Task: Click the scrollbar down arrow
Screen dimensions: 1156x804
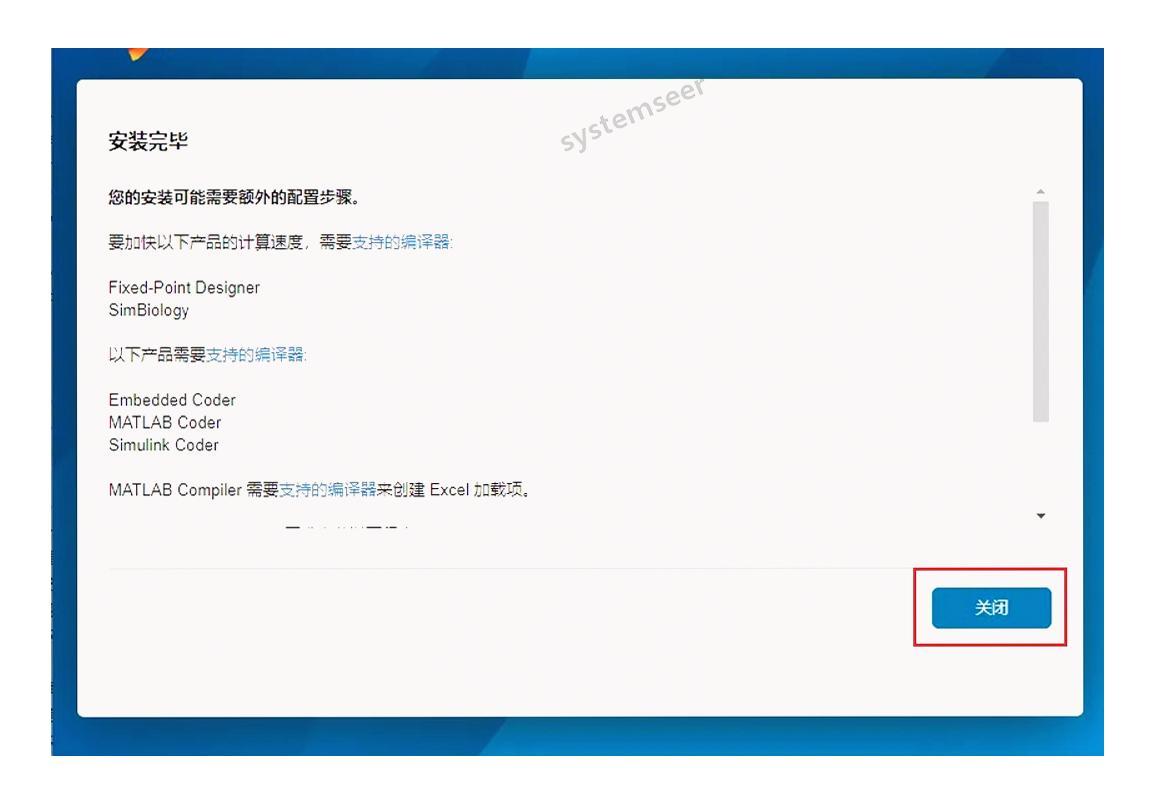Action: [1040, 516]
